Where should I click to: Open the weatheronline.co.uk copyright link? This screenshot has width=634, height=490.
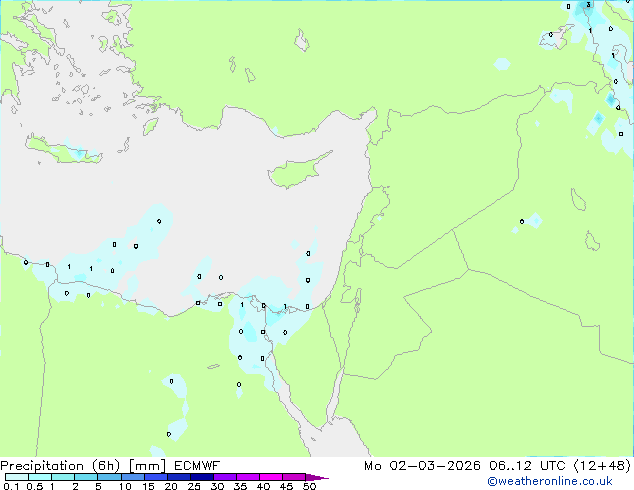pyautogui.click(x=549, y=481)
